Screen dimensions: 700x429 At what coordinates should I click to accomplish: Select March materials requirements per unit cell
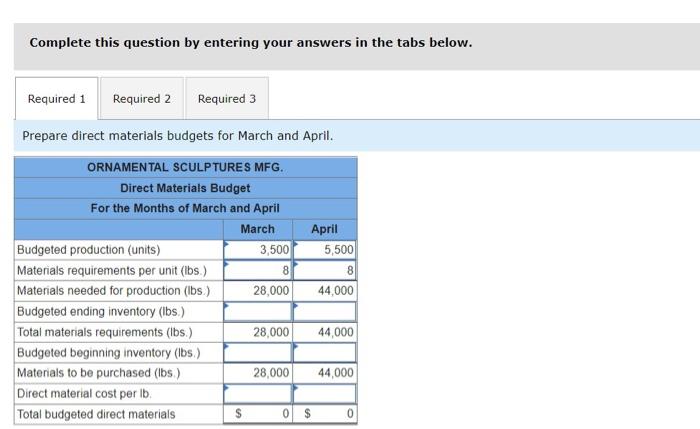(258, 270)
